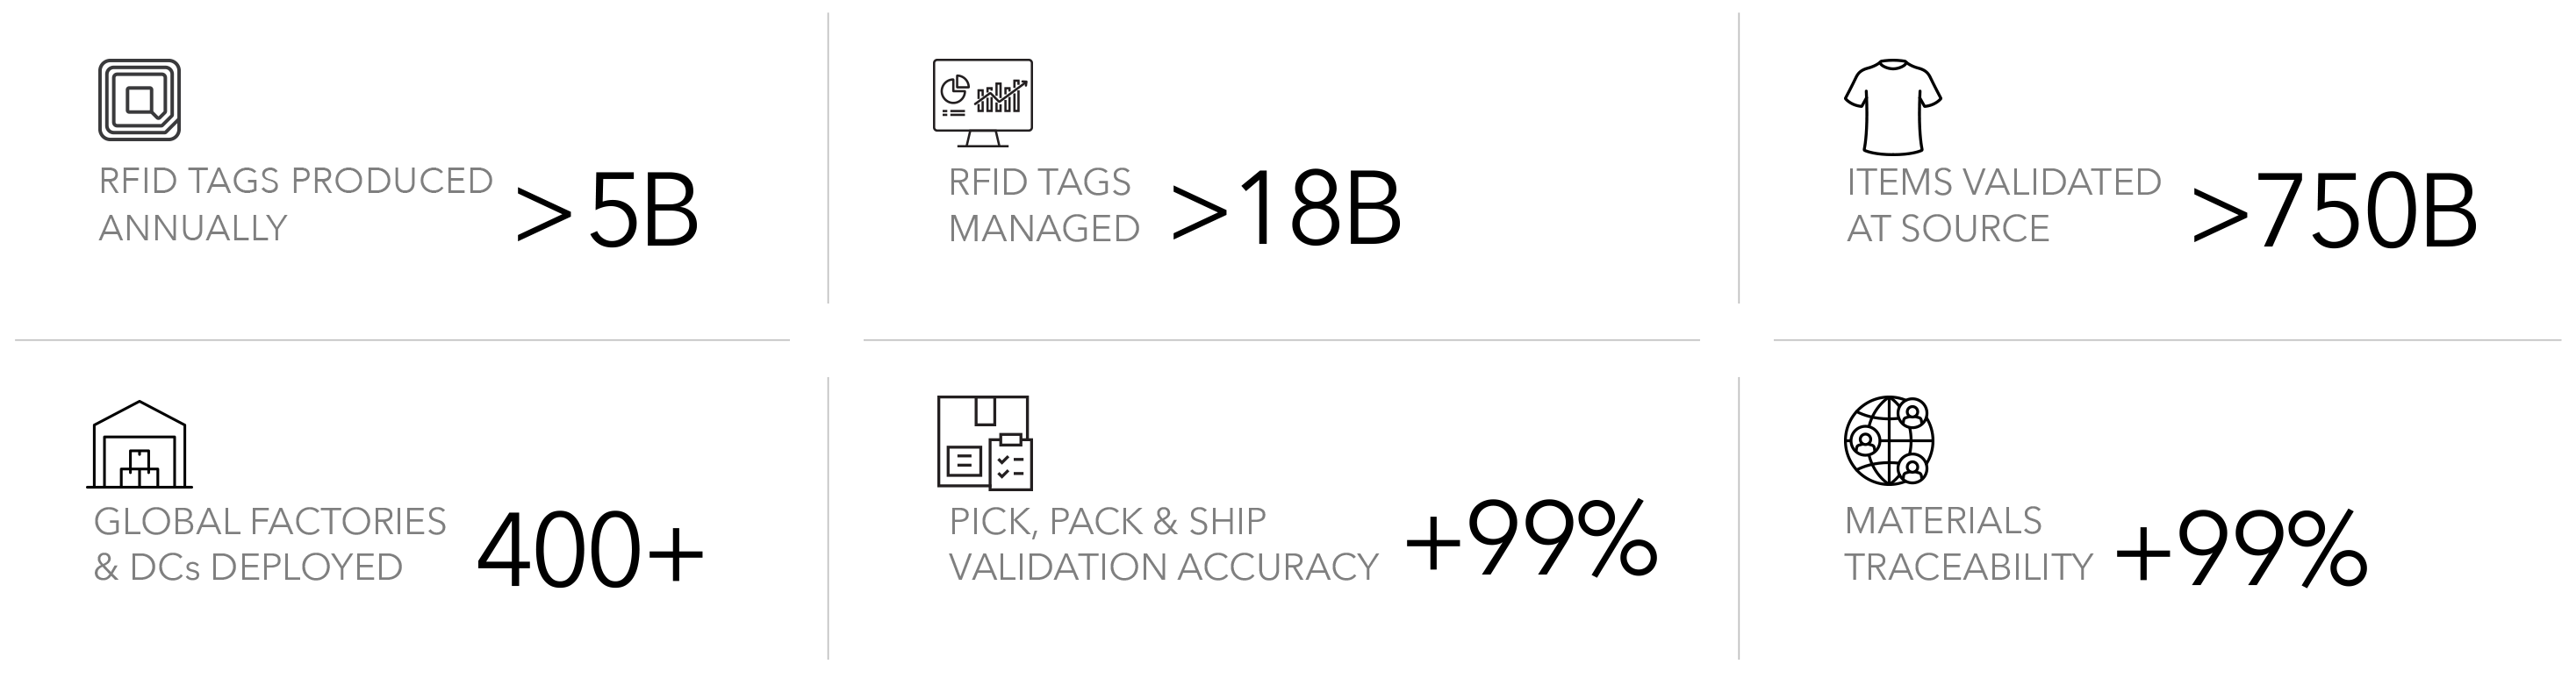Screen dimensions: 2576x678
Task: Select the 'PICK, PACK & SHIP VALIDATION ACCURACY' label
Action: (1164, 544)
